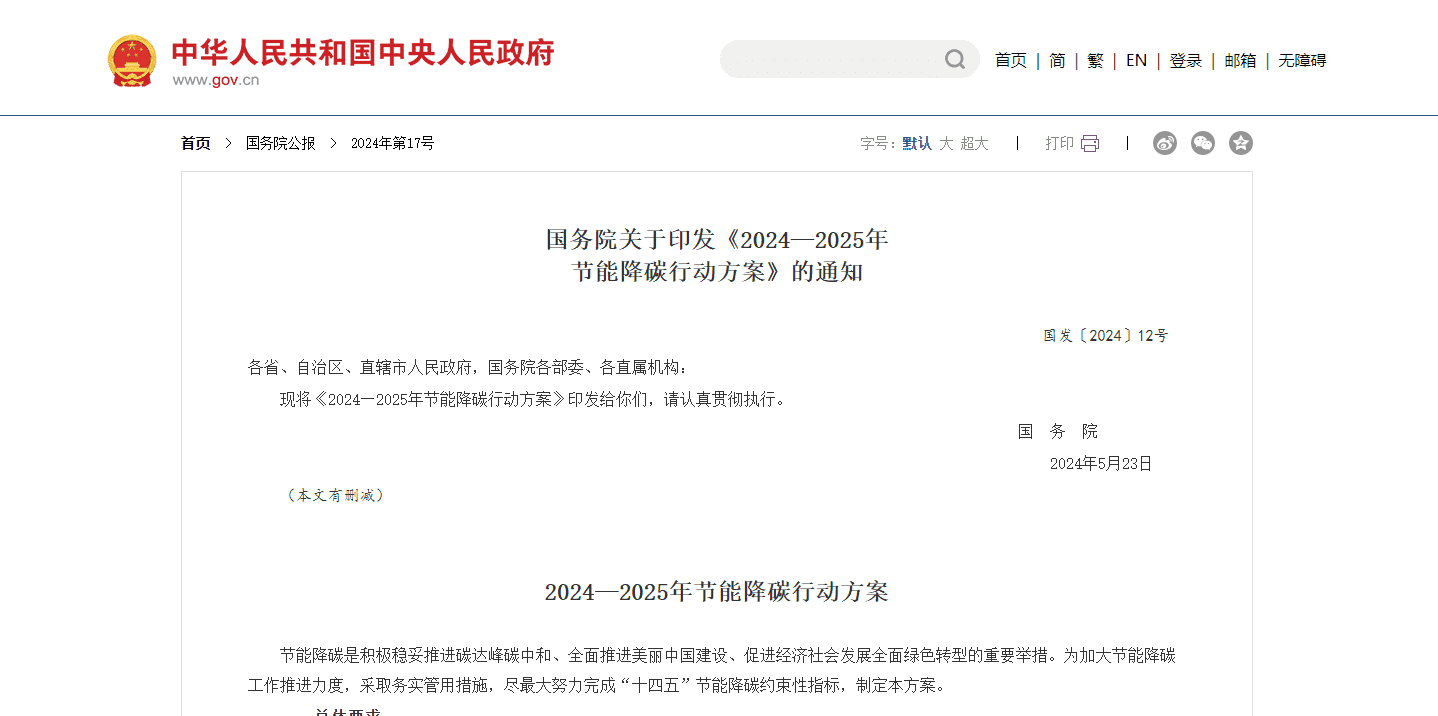Switch font size to 大
This screenshot has height=716, width=1438.
click(946, 144)
